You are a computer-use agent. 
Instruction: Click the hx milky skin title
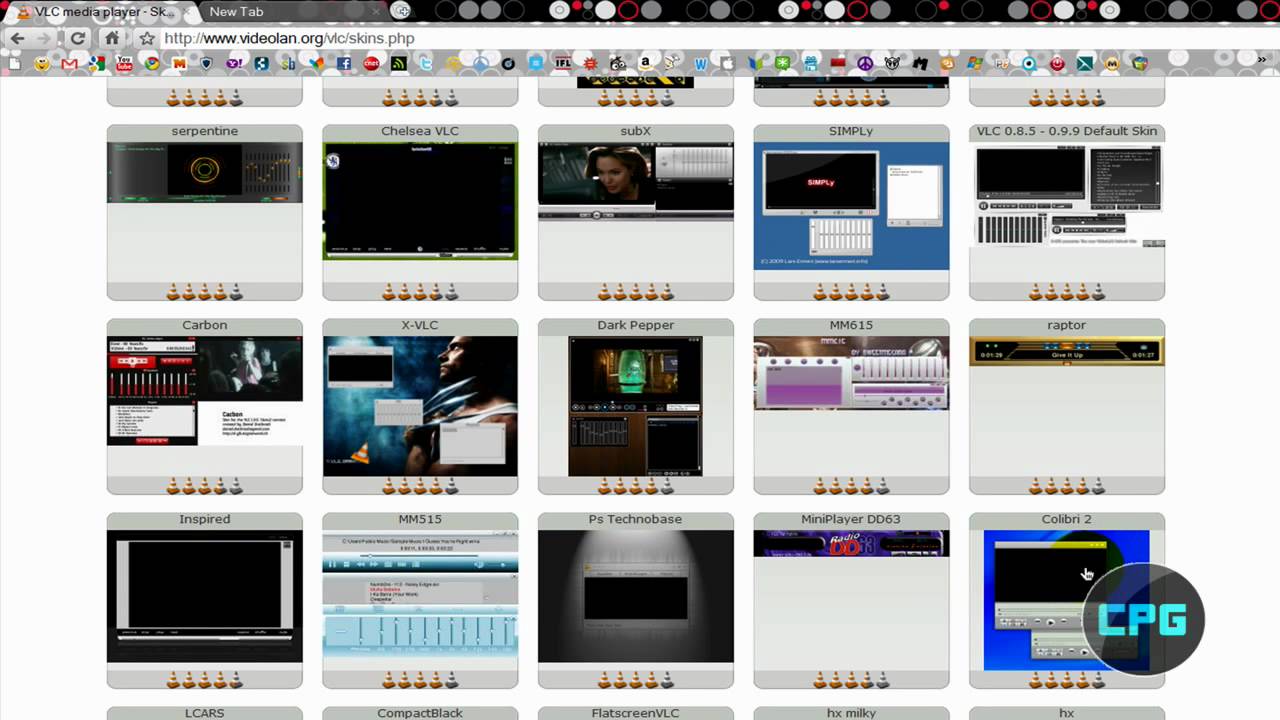coord(851,713)
